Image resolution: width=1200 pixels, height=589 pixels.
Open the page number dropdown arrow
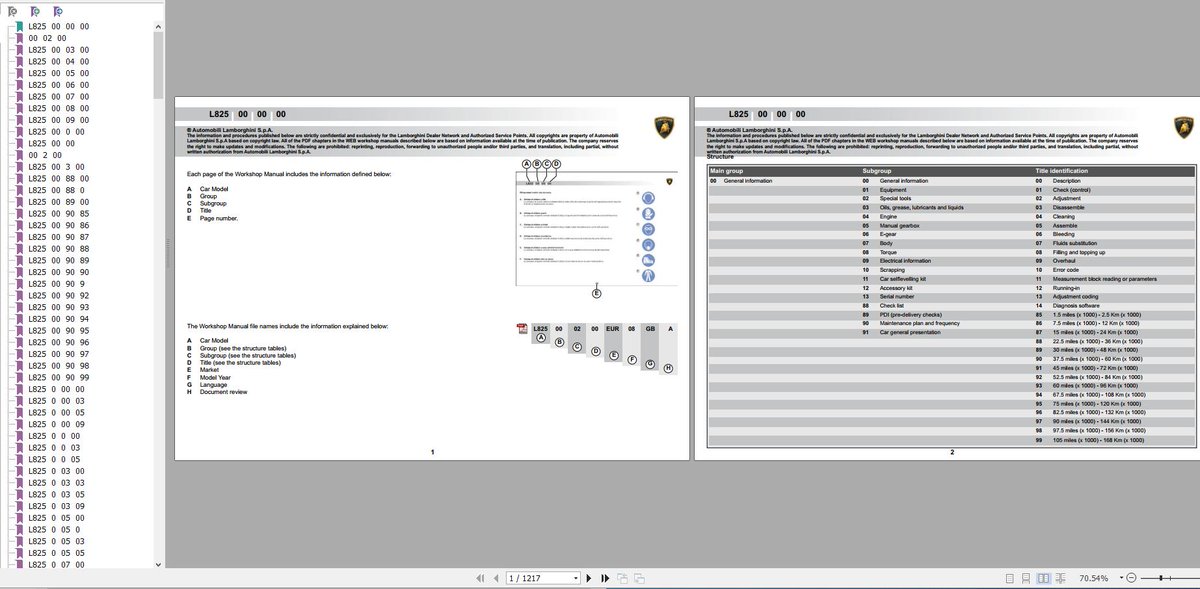point(575,578)
